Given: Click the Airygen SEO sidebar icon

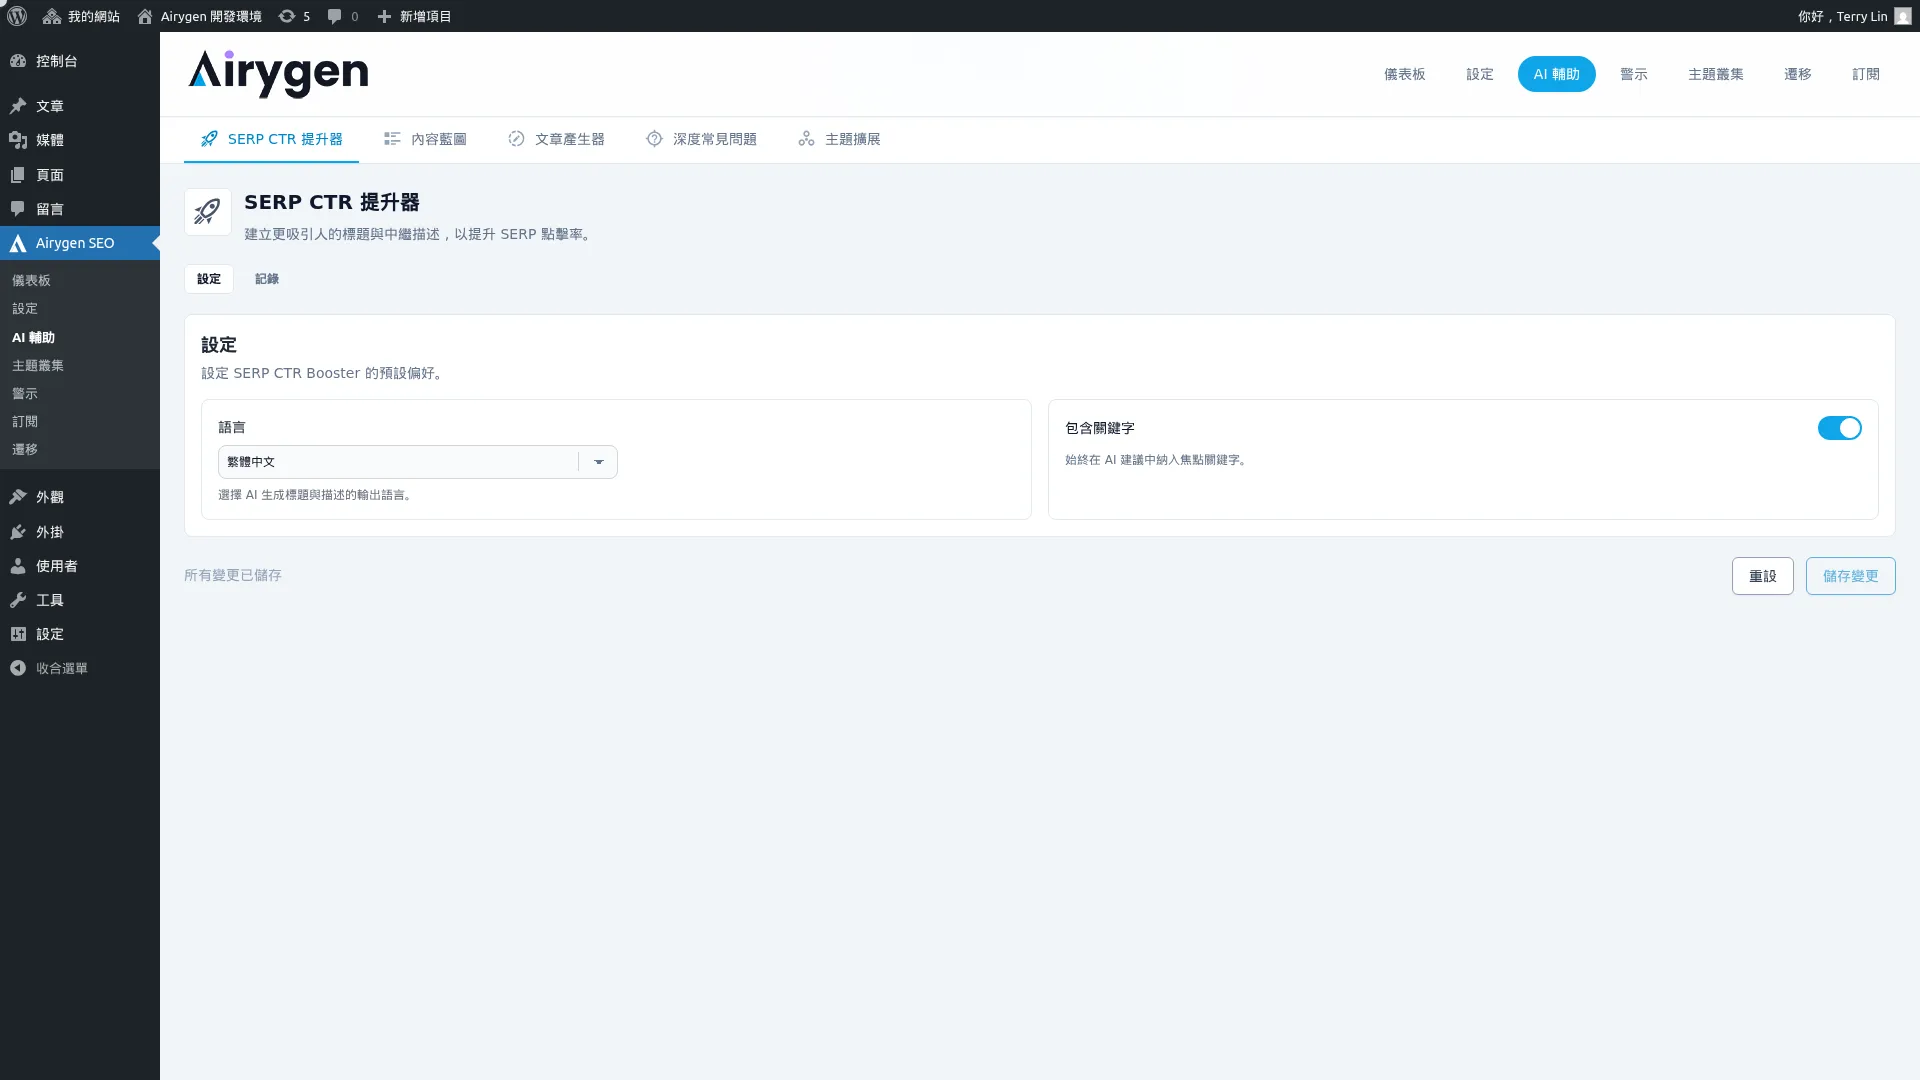Looking at the screenshot, I should click(18, 243).
